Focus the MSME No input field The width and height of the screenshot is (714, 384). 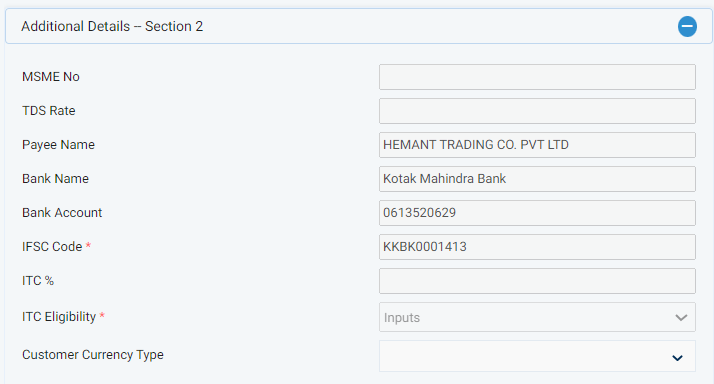coord(537,77)
